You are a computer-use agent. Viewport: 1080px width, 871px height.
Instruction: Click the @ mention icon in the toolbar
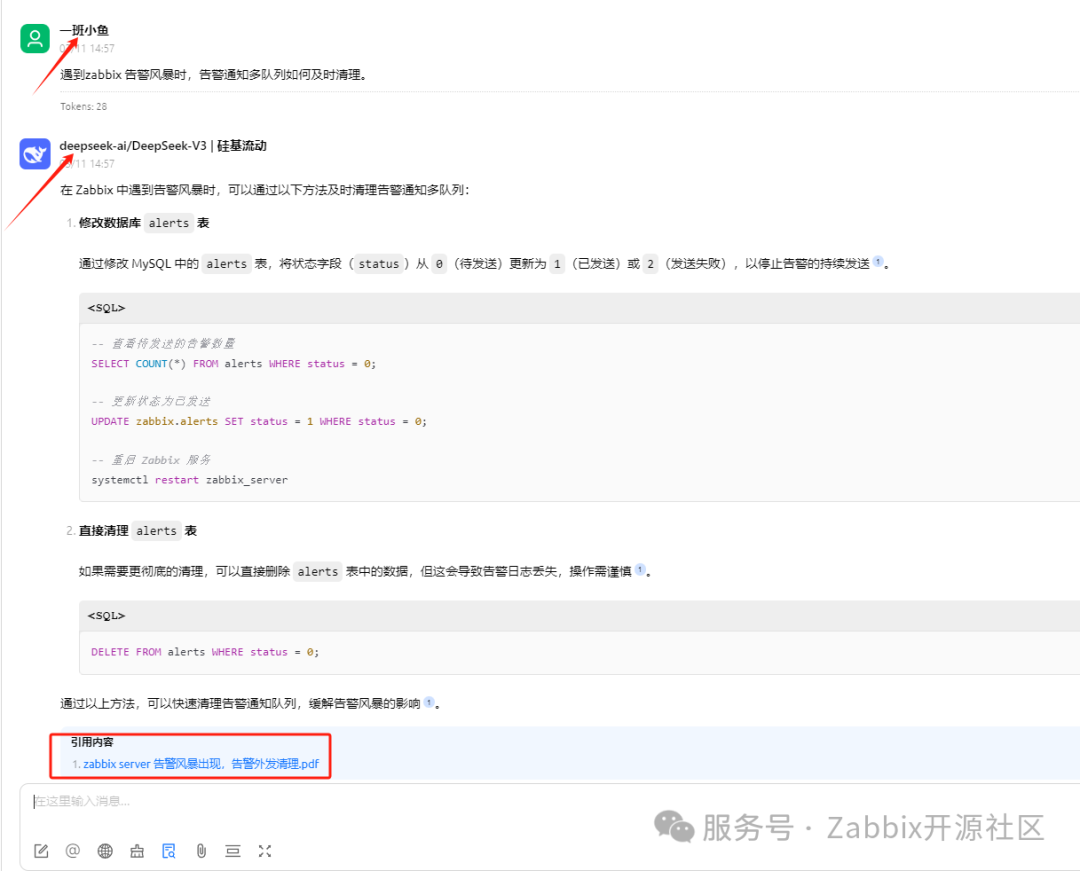(x=72, y=851)
